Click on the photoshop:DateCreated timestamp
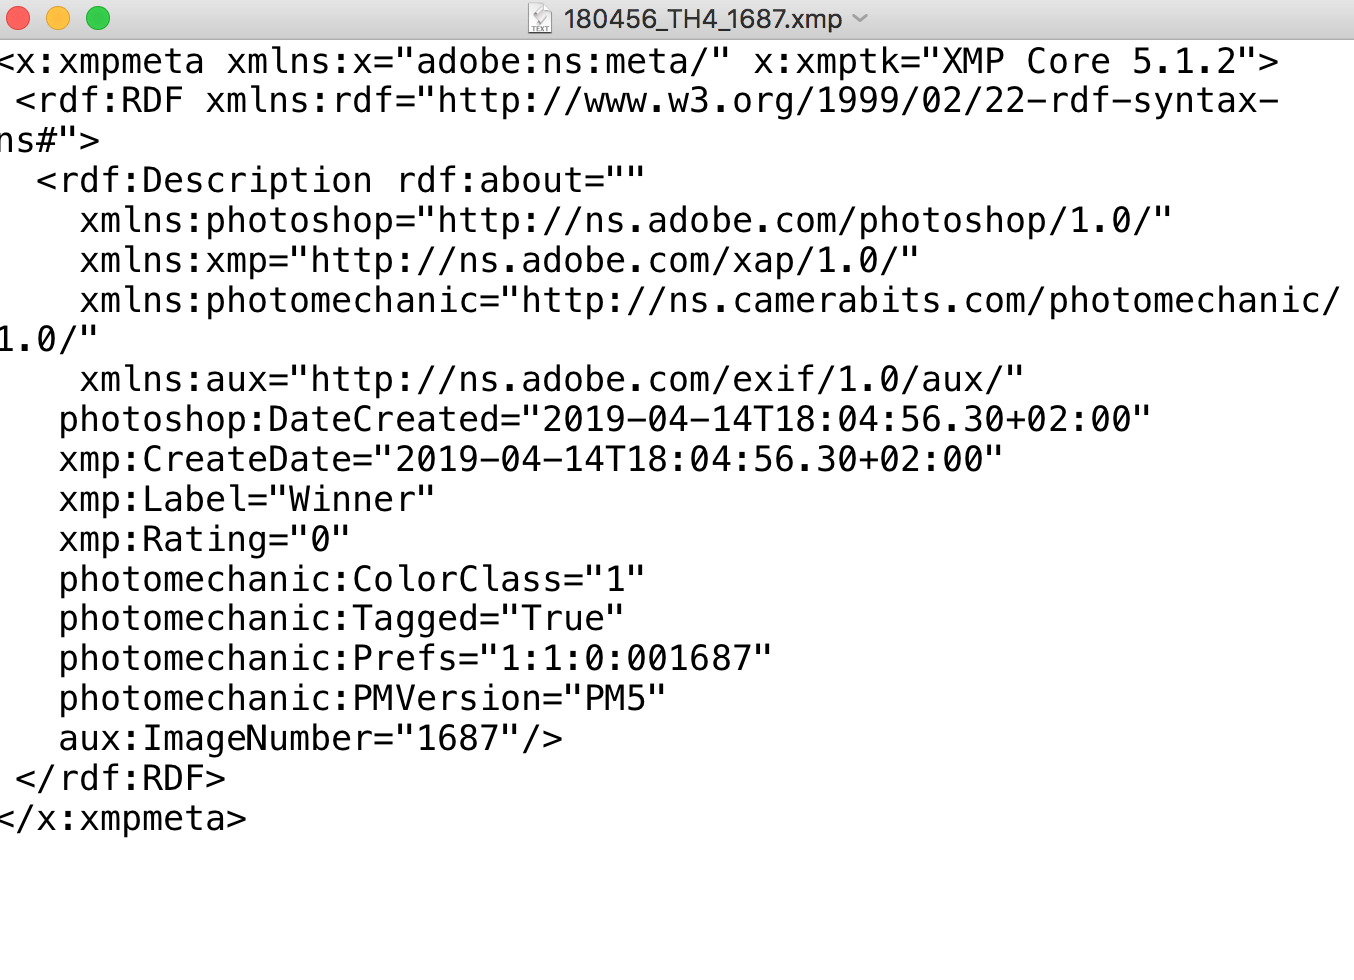Viewport: 1354px width, 980px height. (836, 419)
